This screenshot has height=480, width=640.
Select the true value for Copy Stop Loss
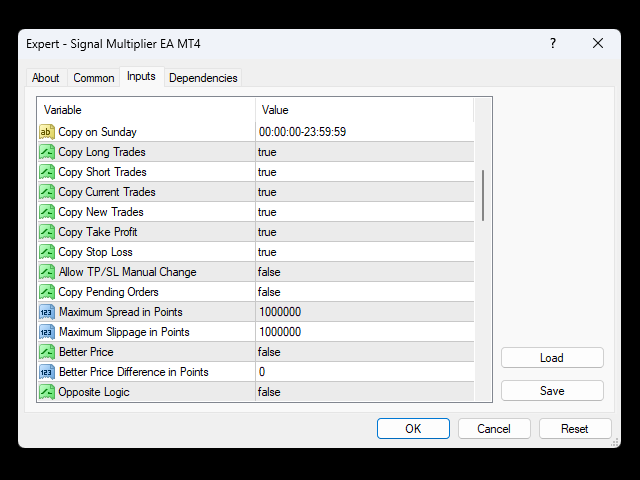pos(267,252)
